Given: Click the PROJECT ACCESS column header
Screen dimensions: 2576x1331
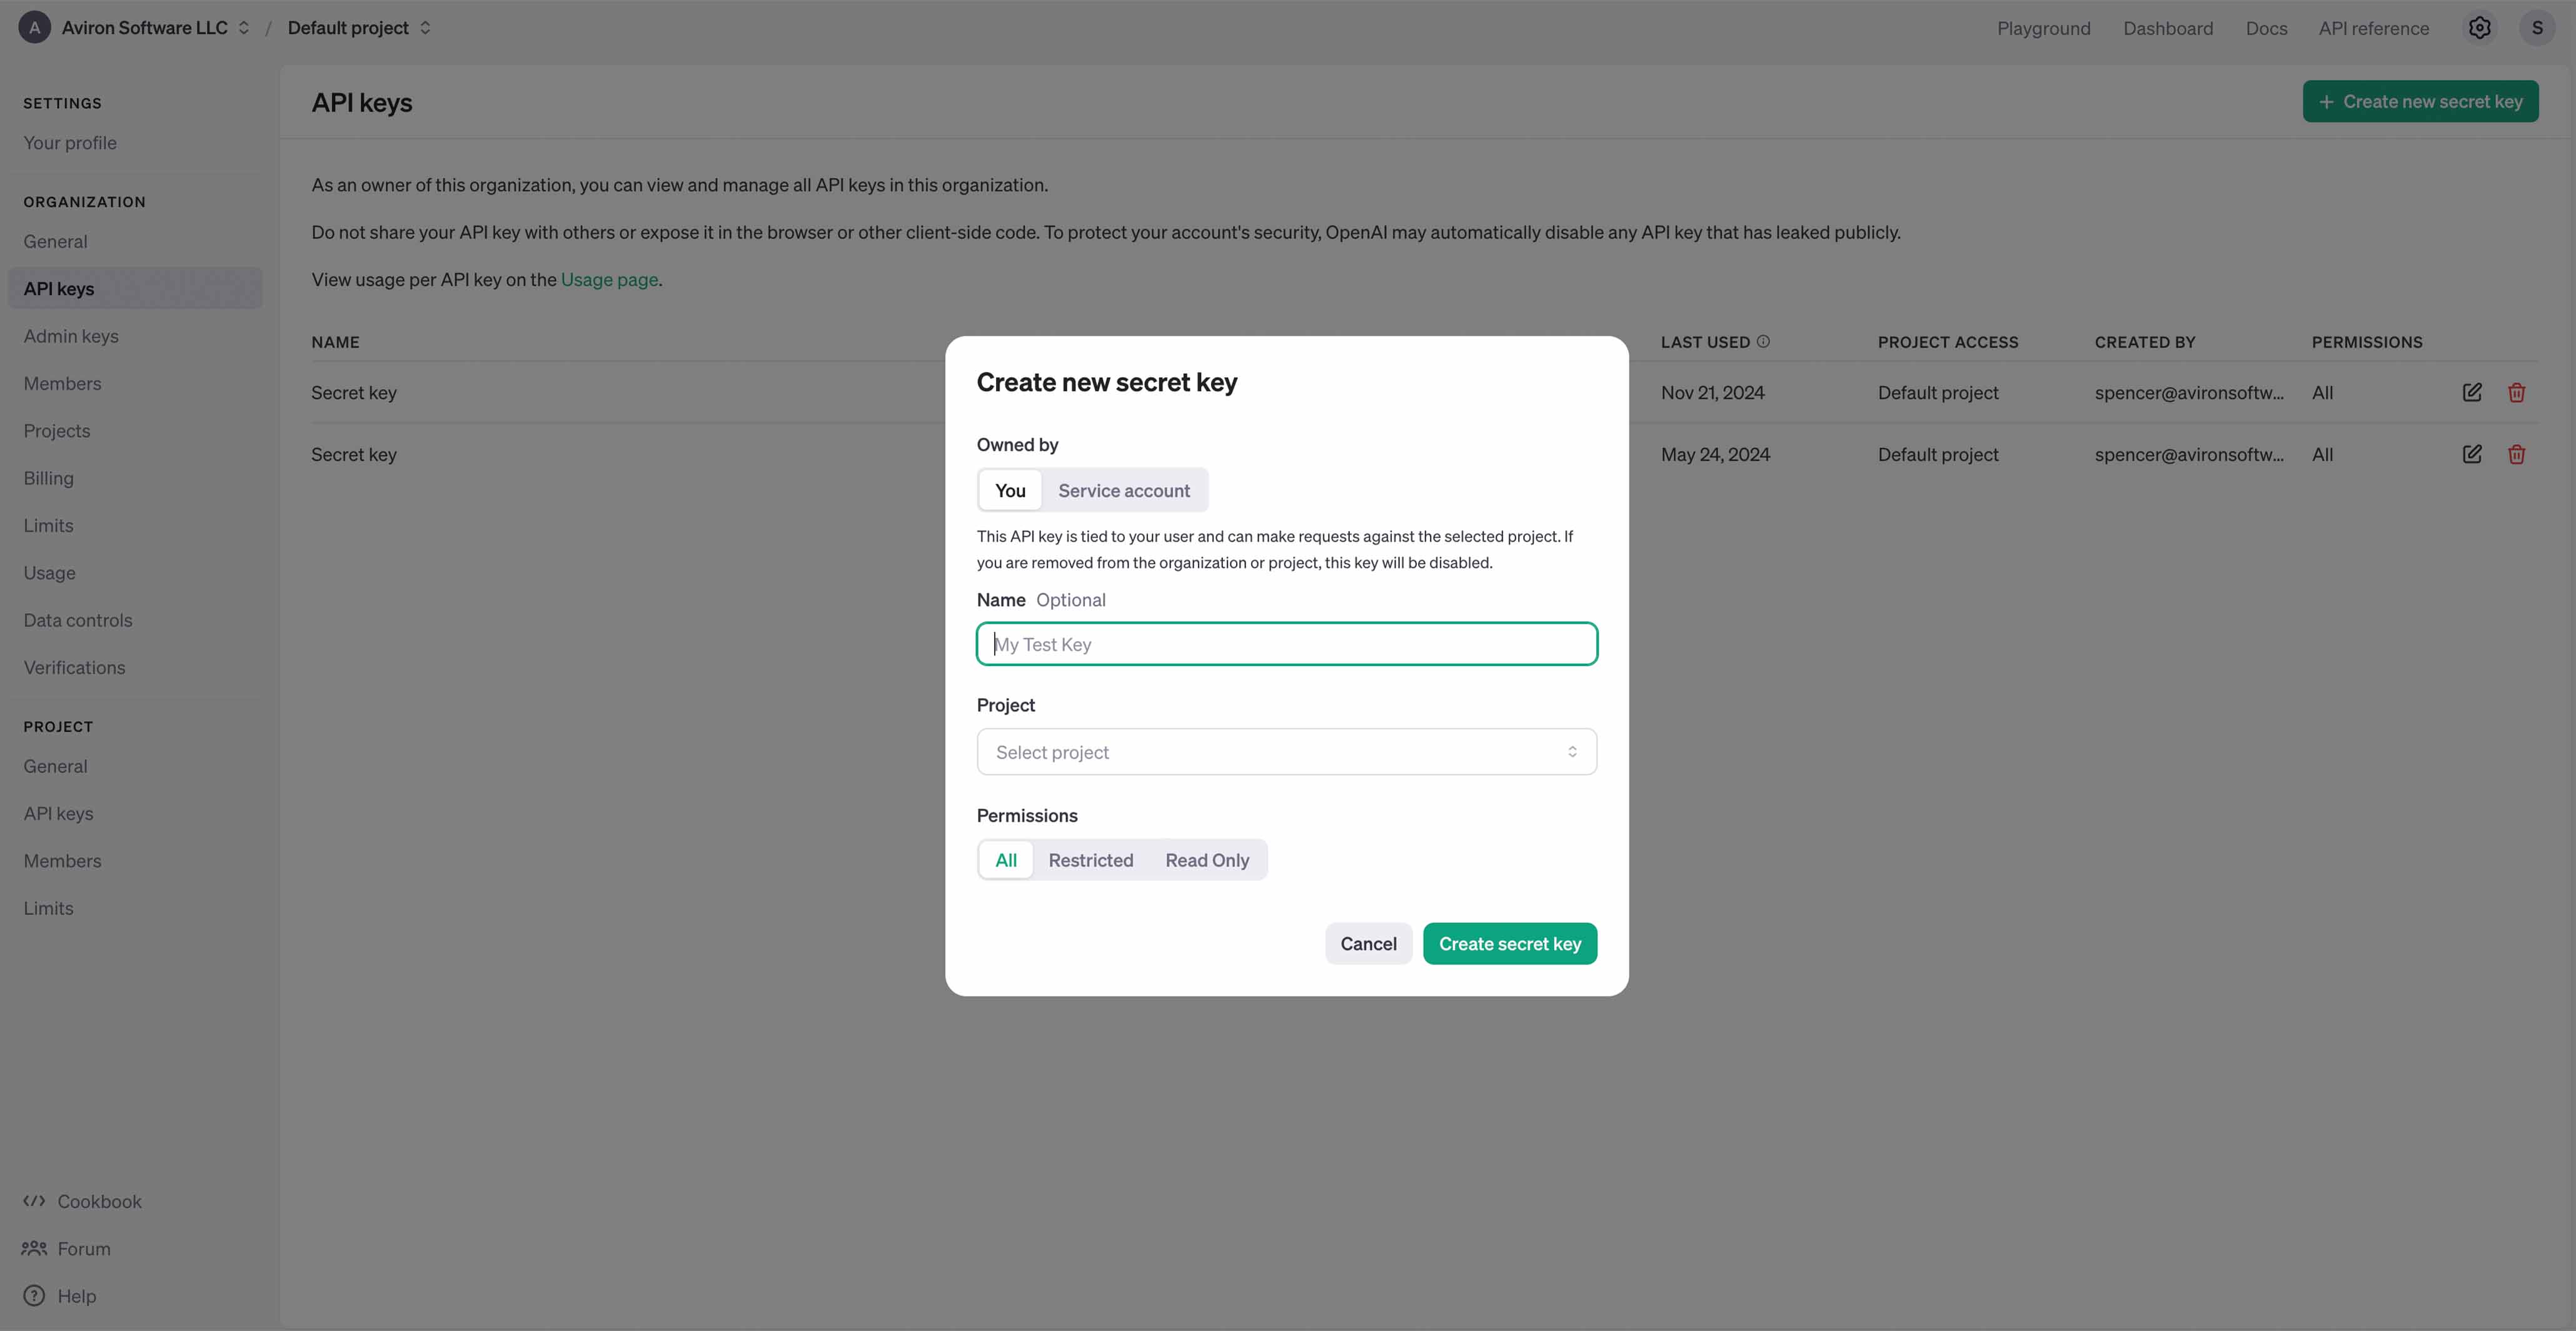Looking at the screenshot, I should (1948, 342).
